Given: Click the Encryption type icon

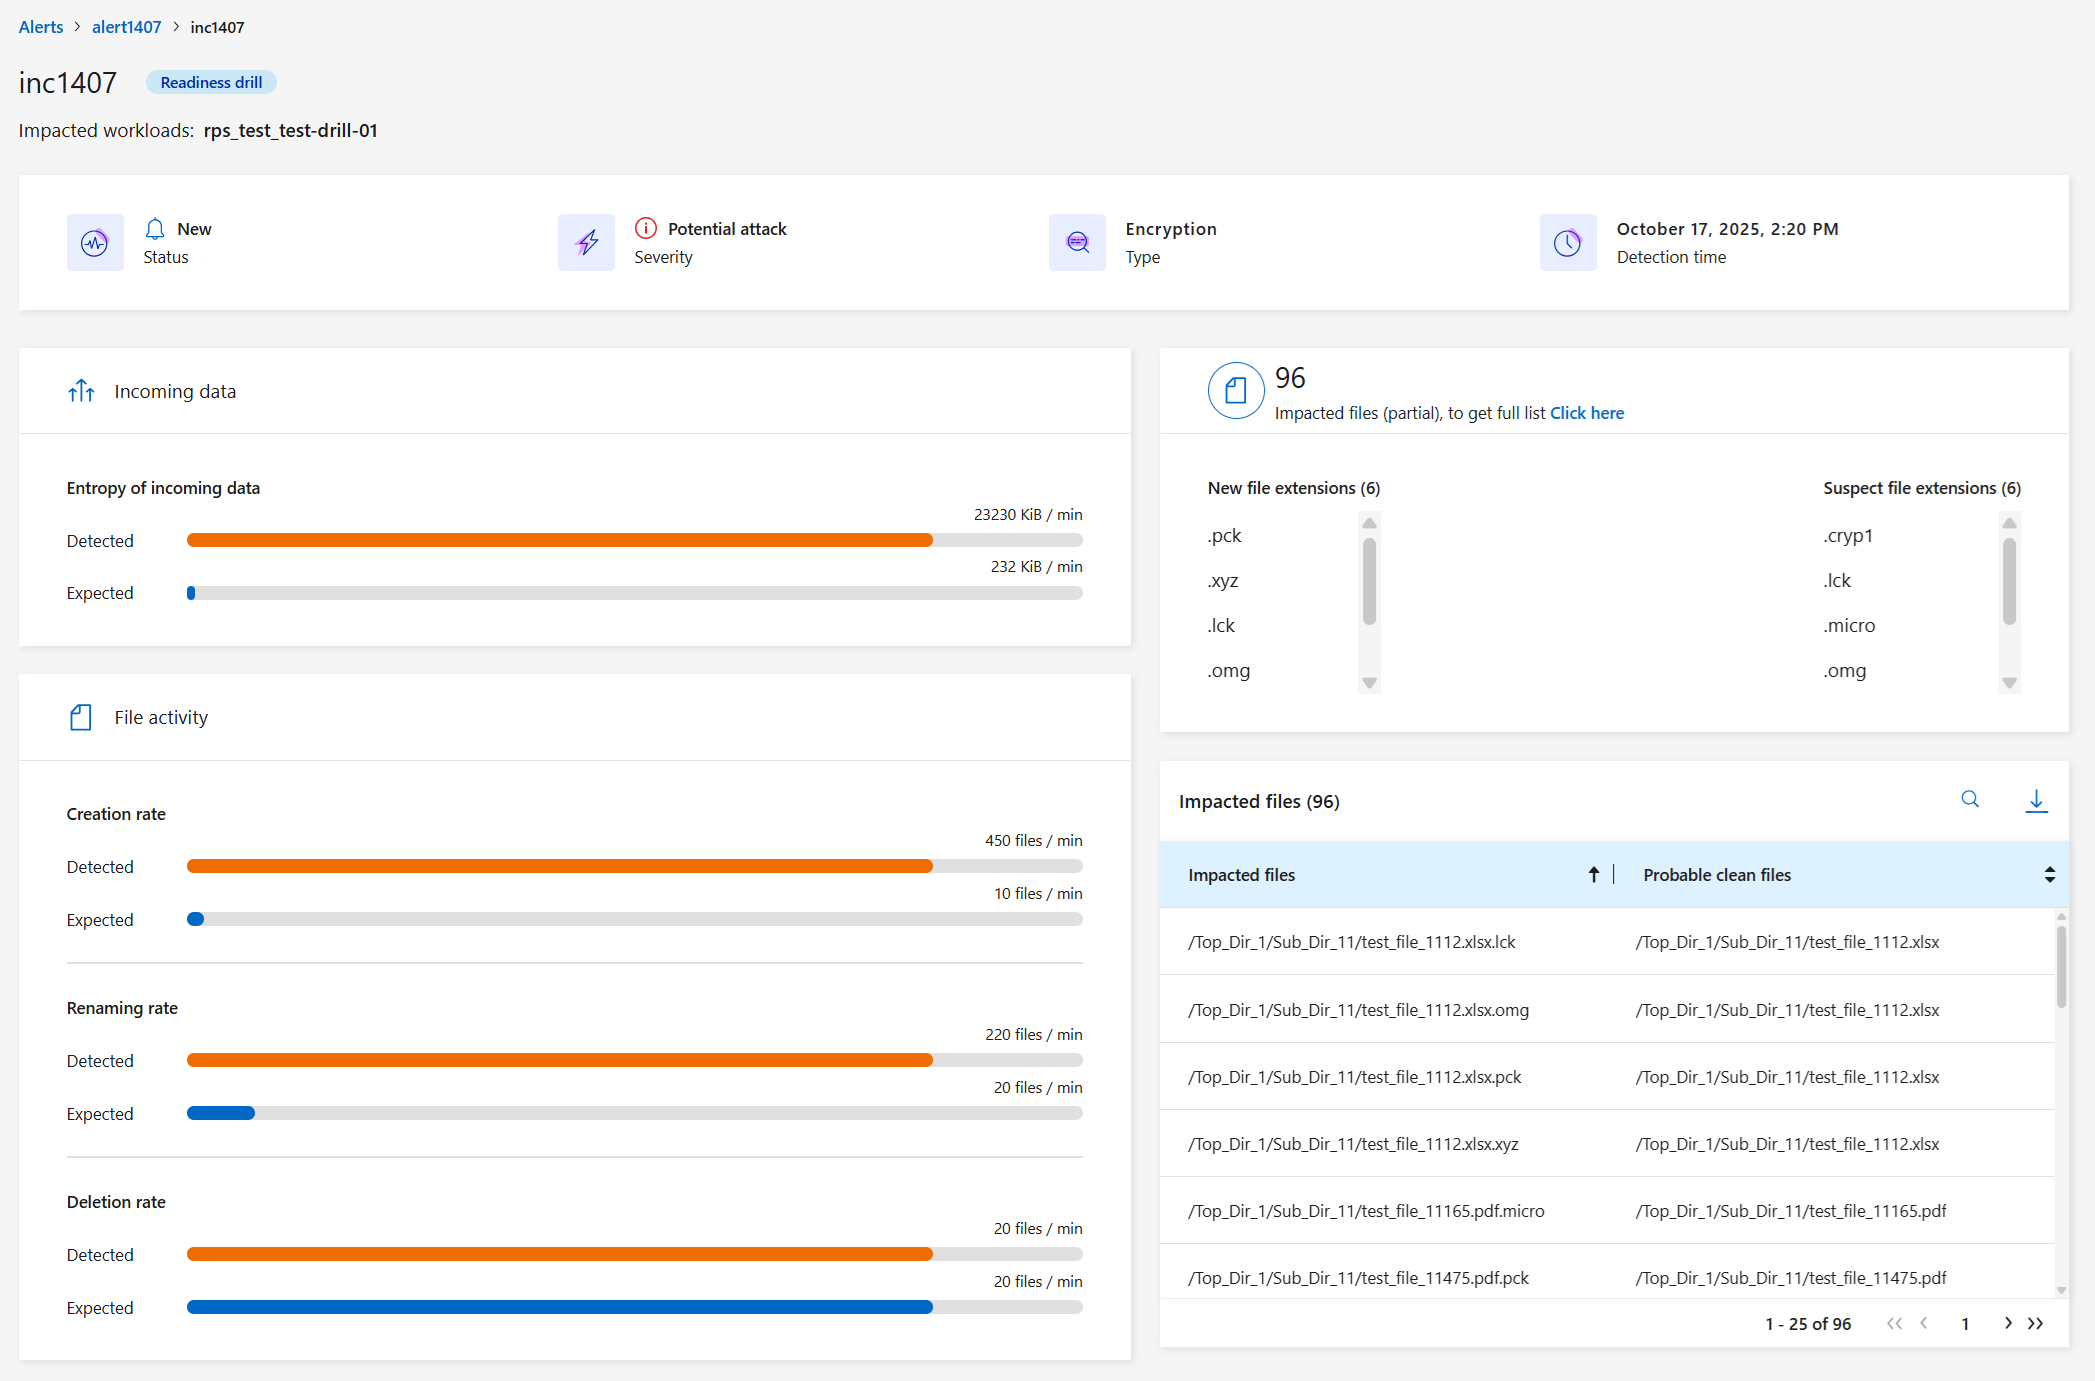Looking at the screenshot, I should [x=1077, y=243].
